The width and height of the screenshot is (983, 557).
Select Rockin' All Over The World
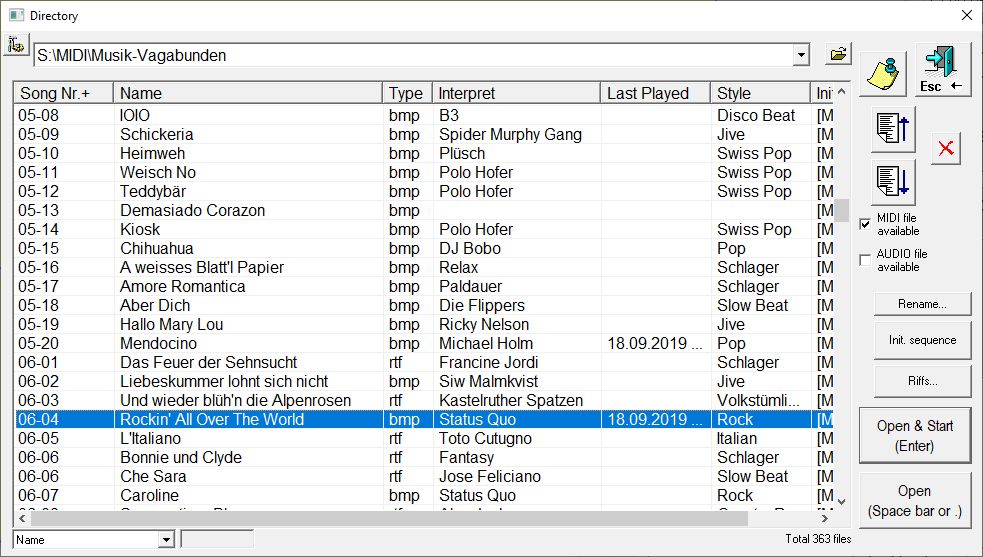(x=212, y=420)
